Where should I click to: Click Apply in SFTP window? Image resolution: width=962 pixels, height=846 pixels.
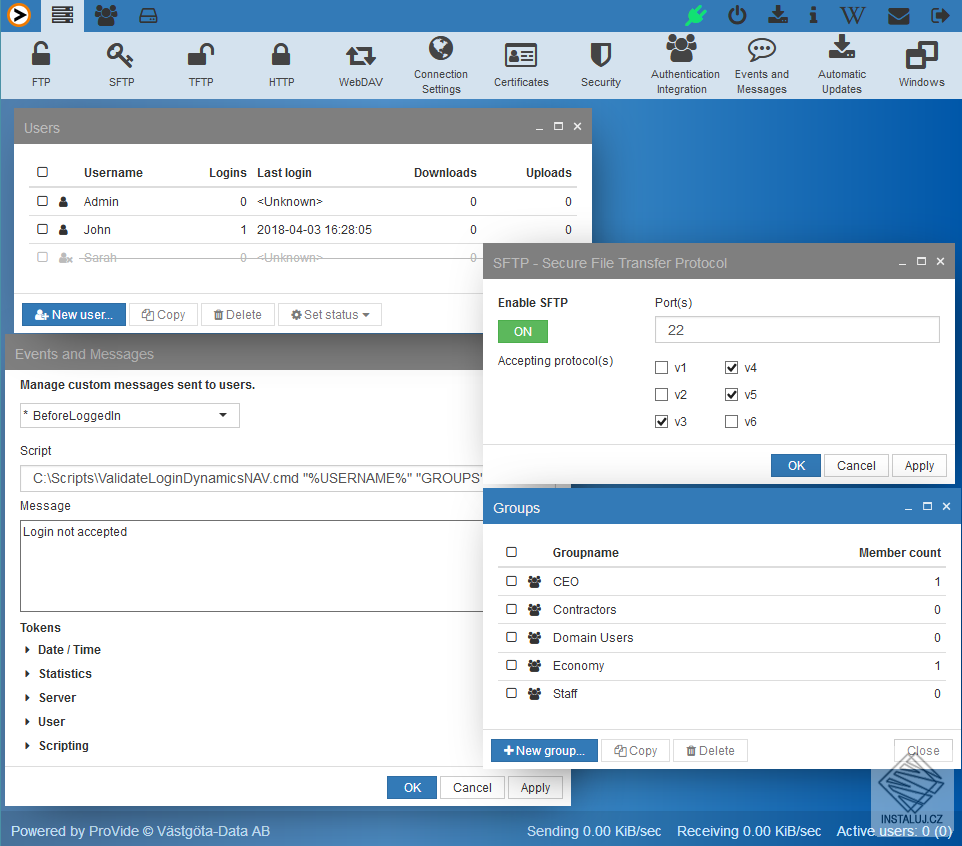919,466
